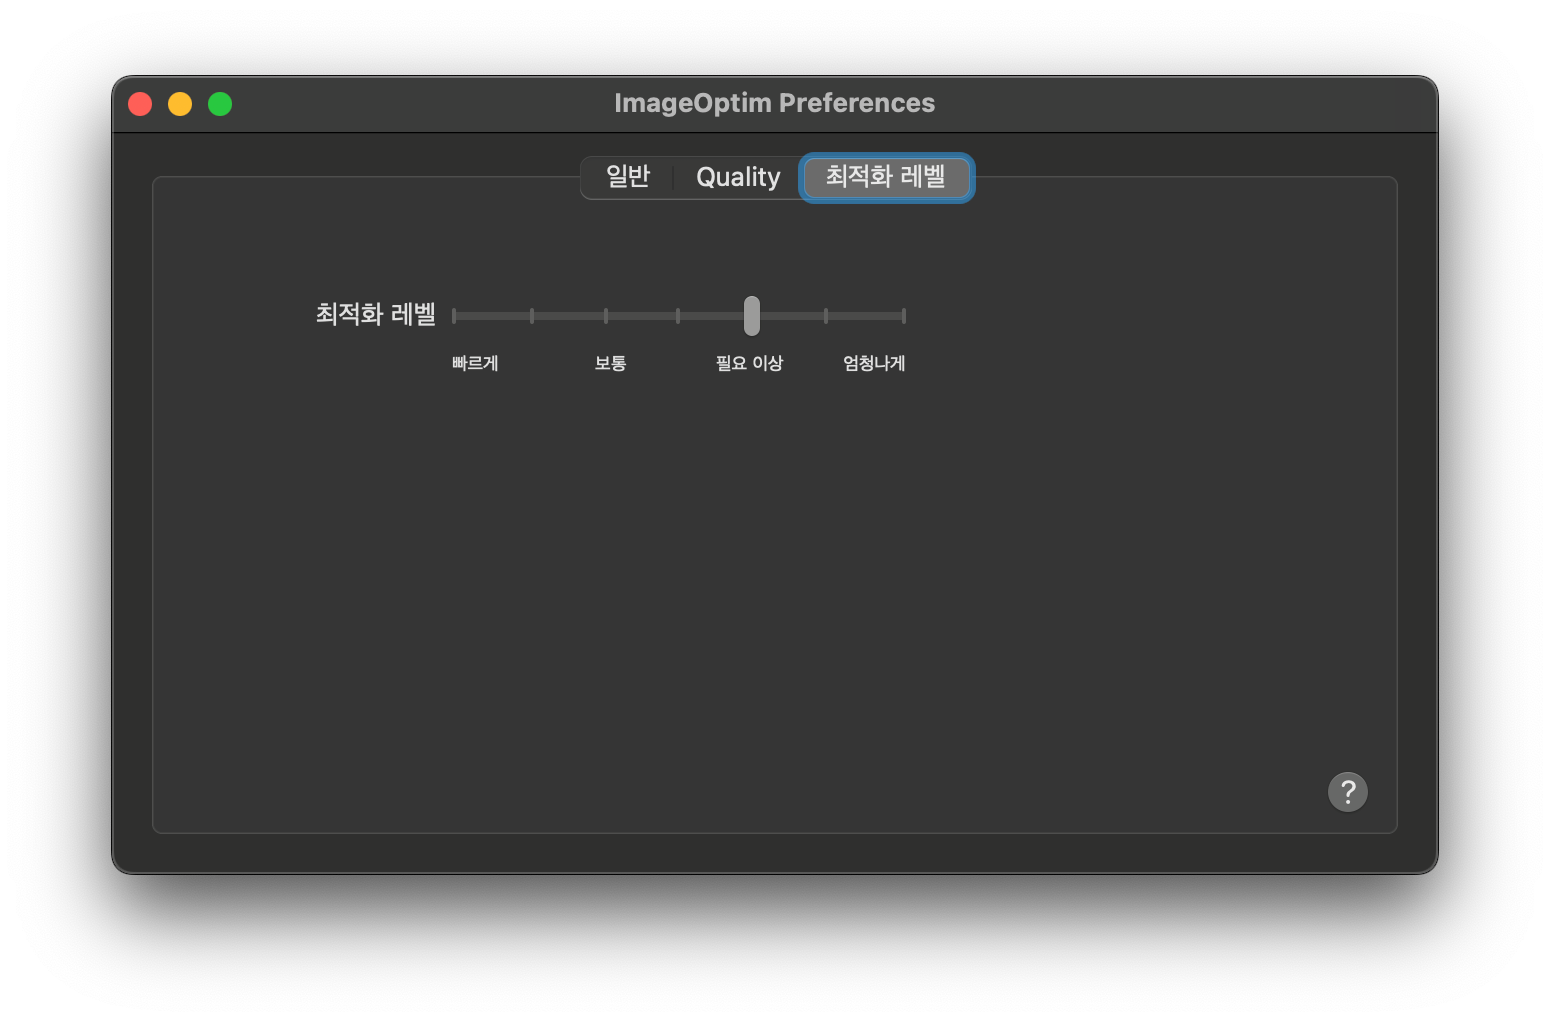The width and height of the screenshot is (1550, 1022).
Task: Click the ImageOptim Preferences title text
Action: (774, 103)
